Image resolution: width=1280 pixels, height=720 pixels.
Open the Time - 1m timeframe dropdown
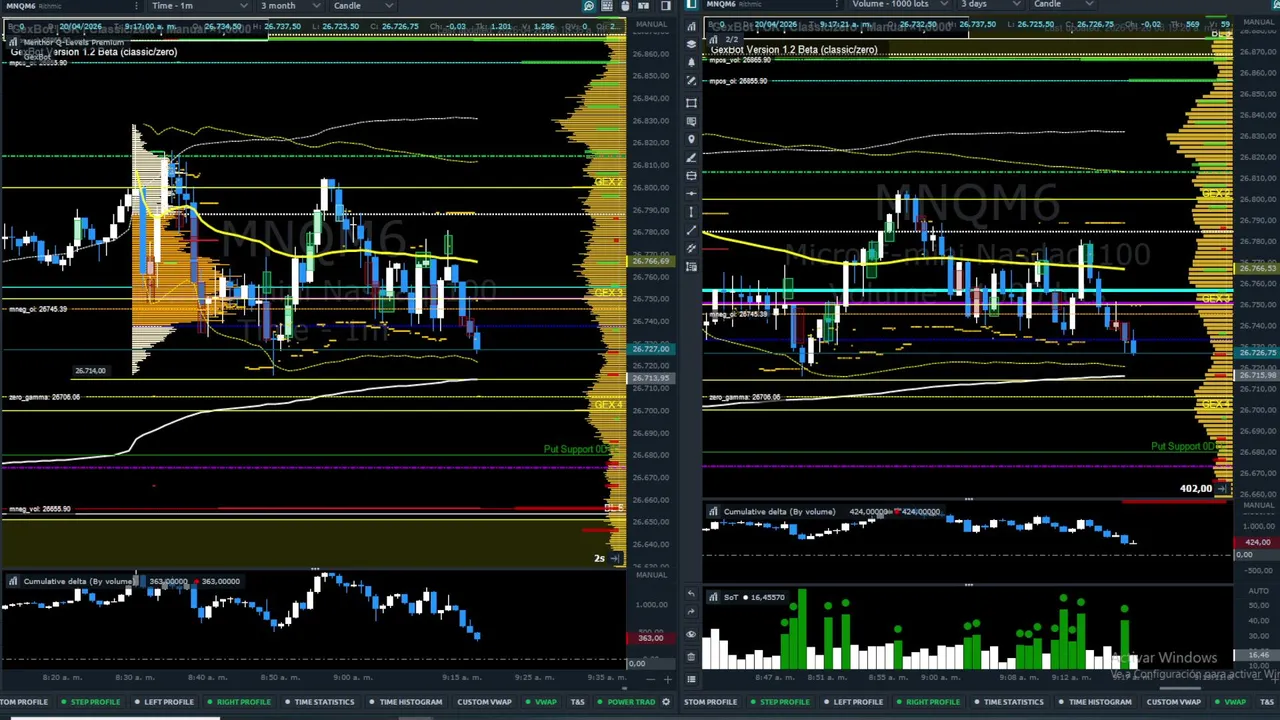click(x=198, y=6)
